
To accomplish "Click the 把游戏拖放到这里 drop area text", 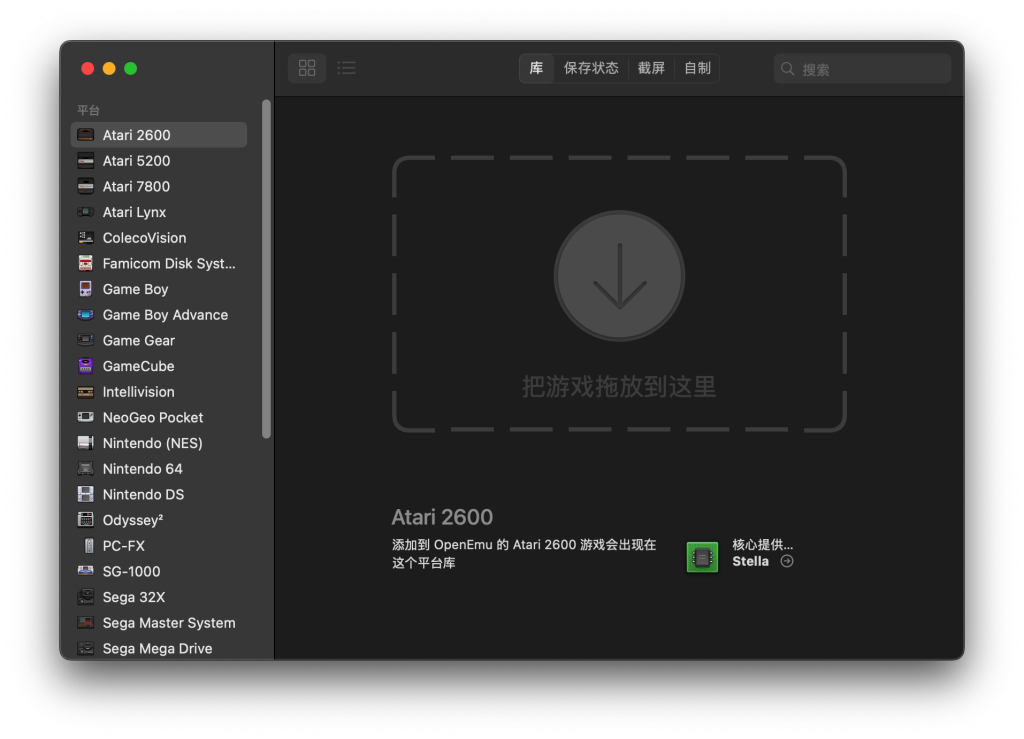I will [x=619, y=386].
